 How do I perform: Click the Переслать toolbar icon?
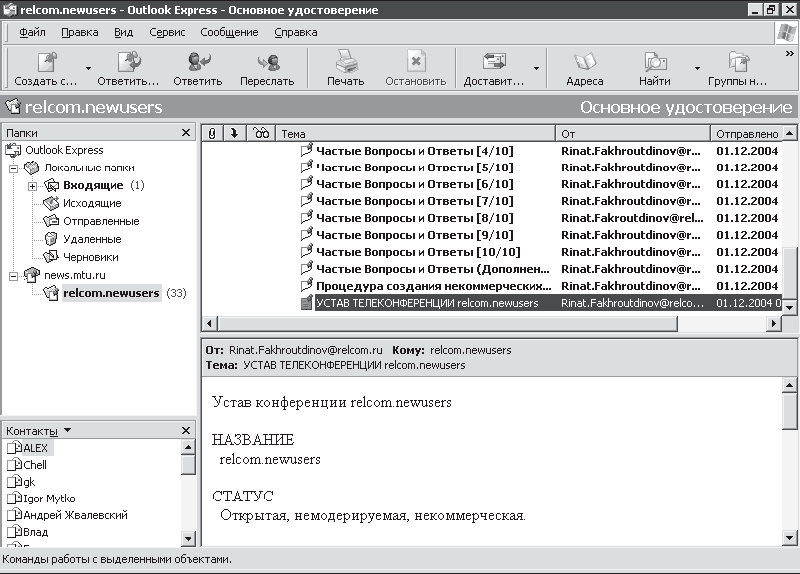[268, 62]
